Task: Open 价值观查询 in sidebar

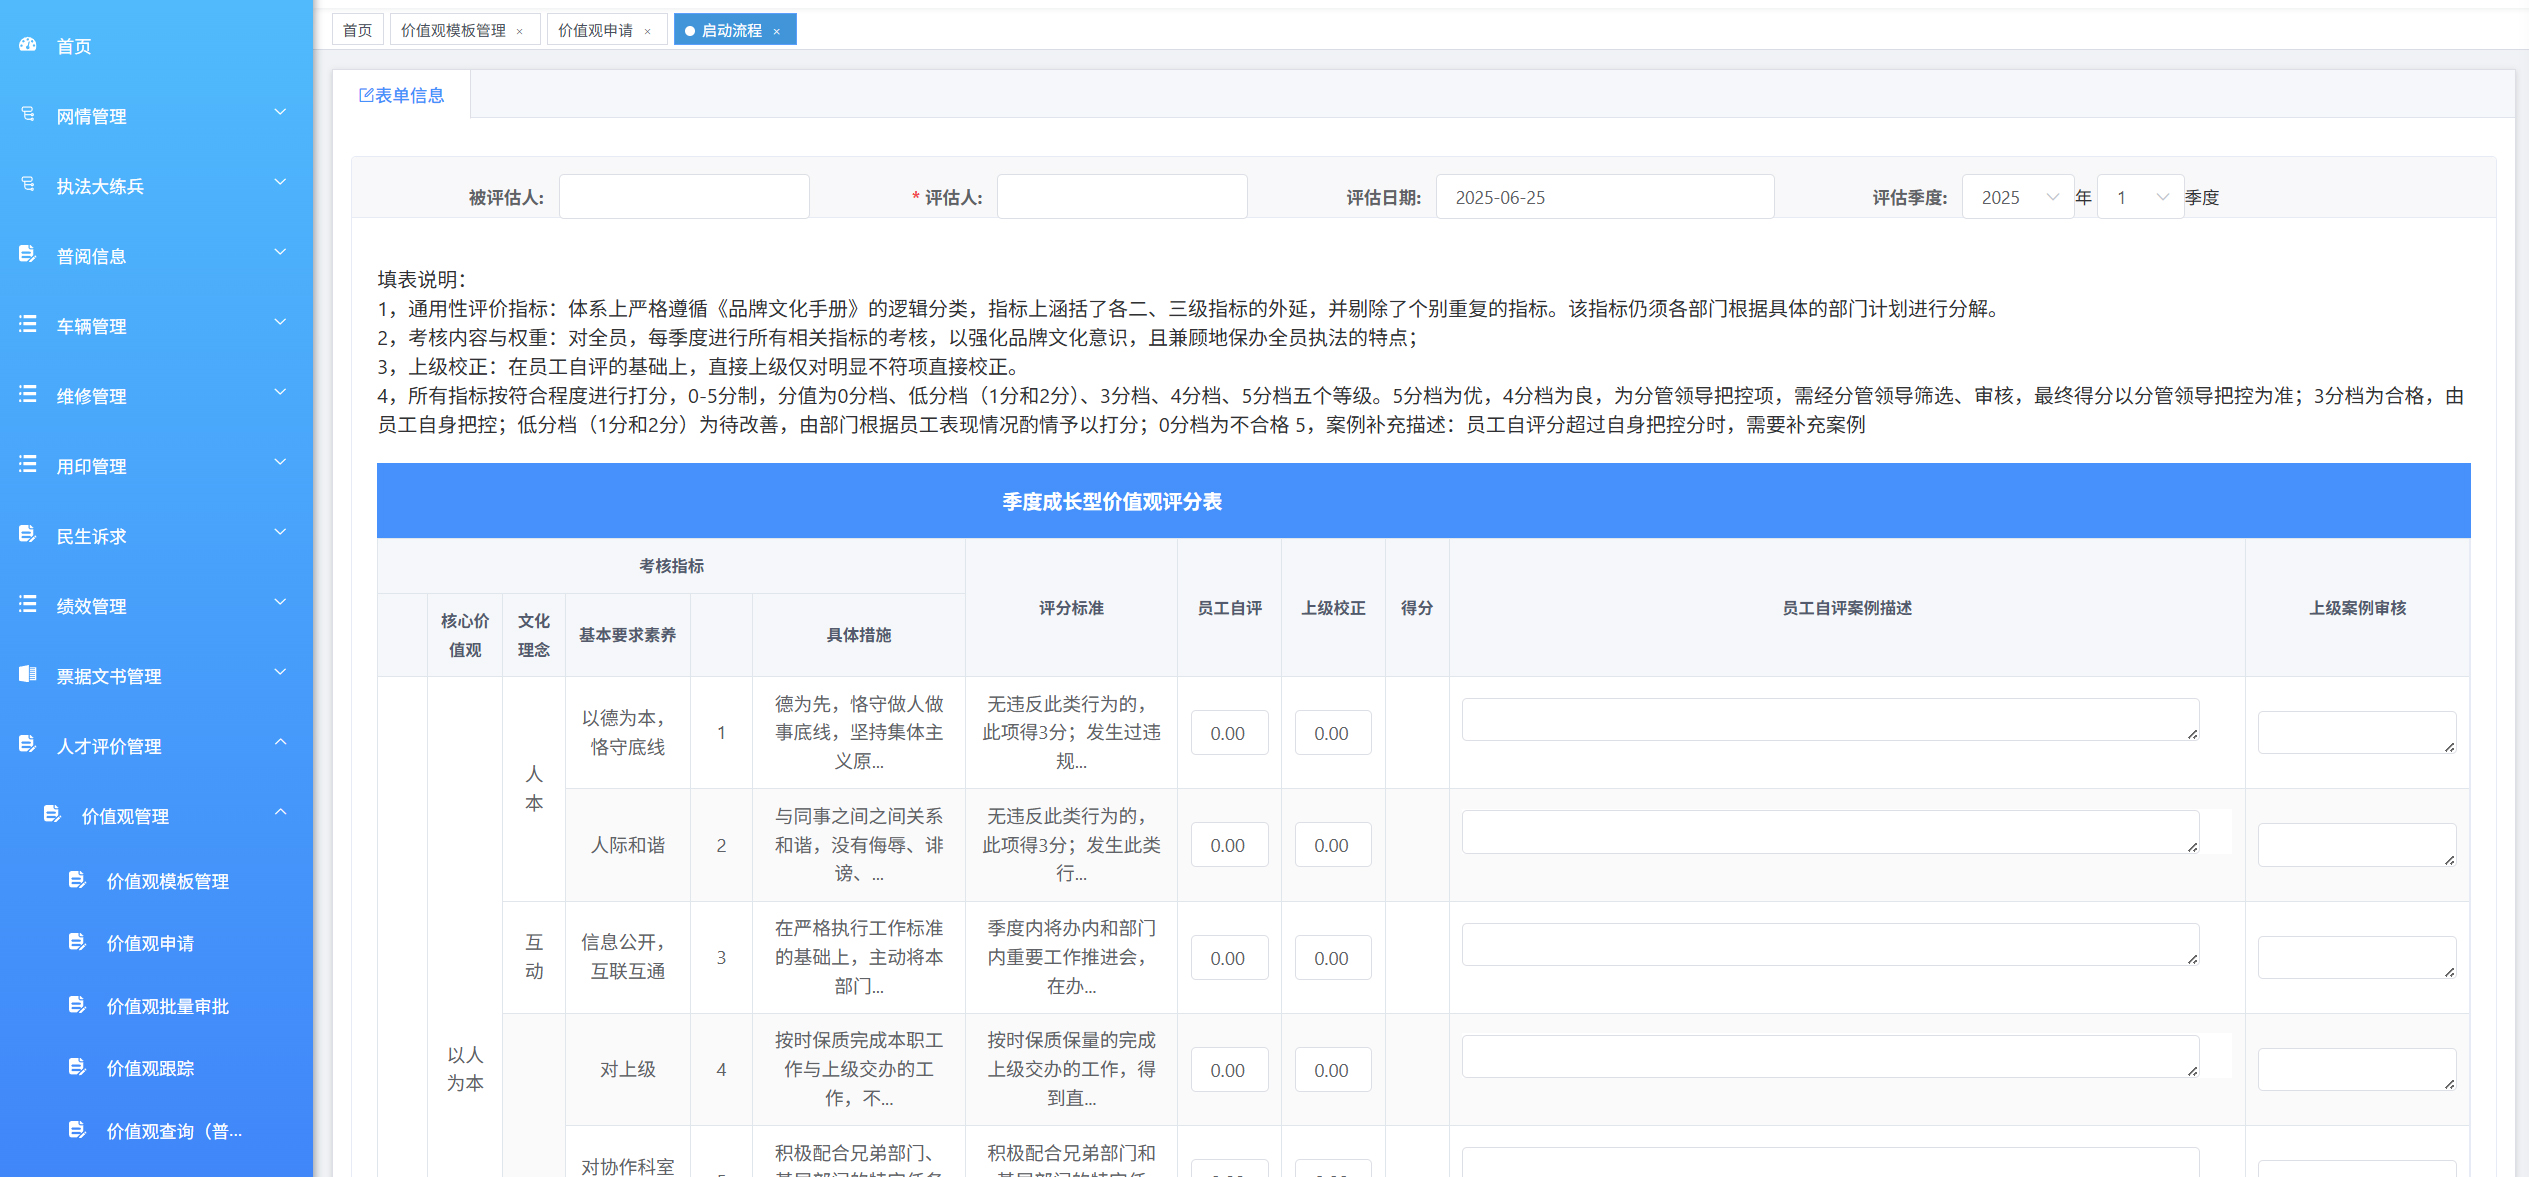Action: [174, 1131]
